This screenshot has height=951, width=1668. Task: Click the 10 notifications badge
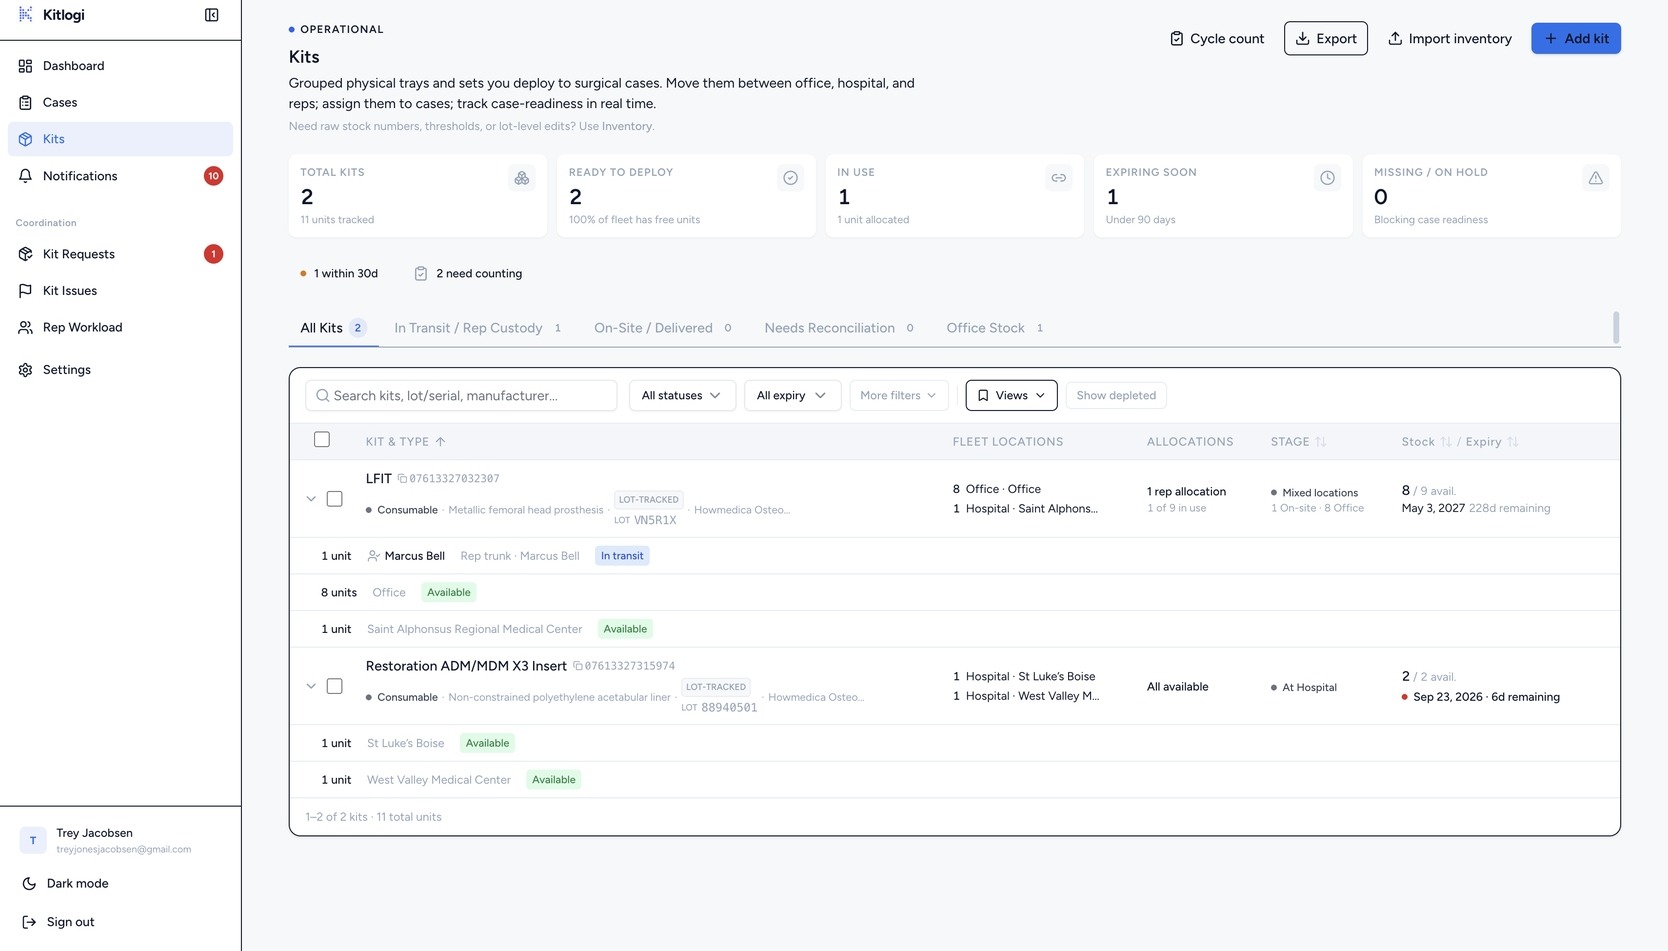[x=213, y=176]
